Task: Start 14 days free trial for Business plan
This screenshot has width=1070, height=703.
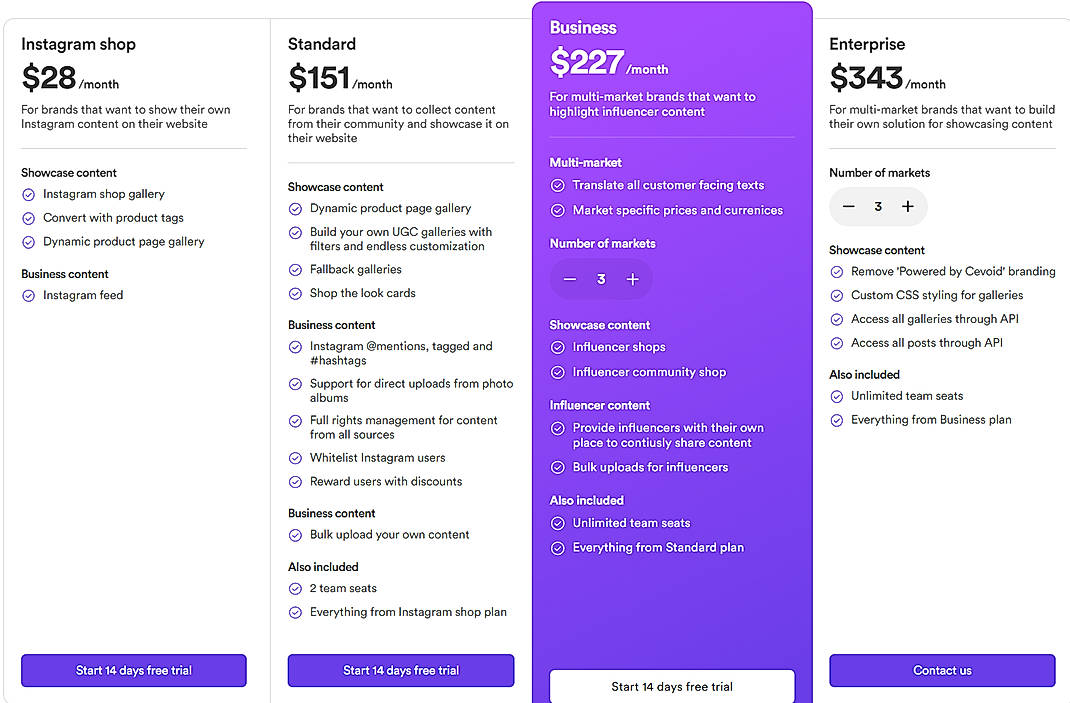Action: (671, 687)
